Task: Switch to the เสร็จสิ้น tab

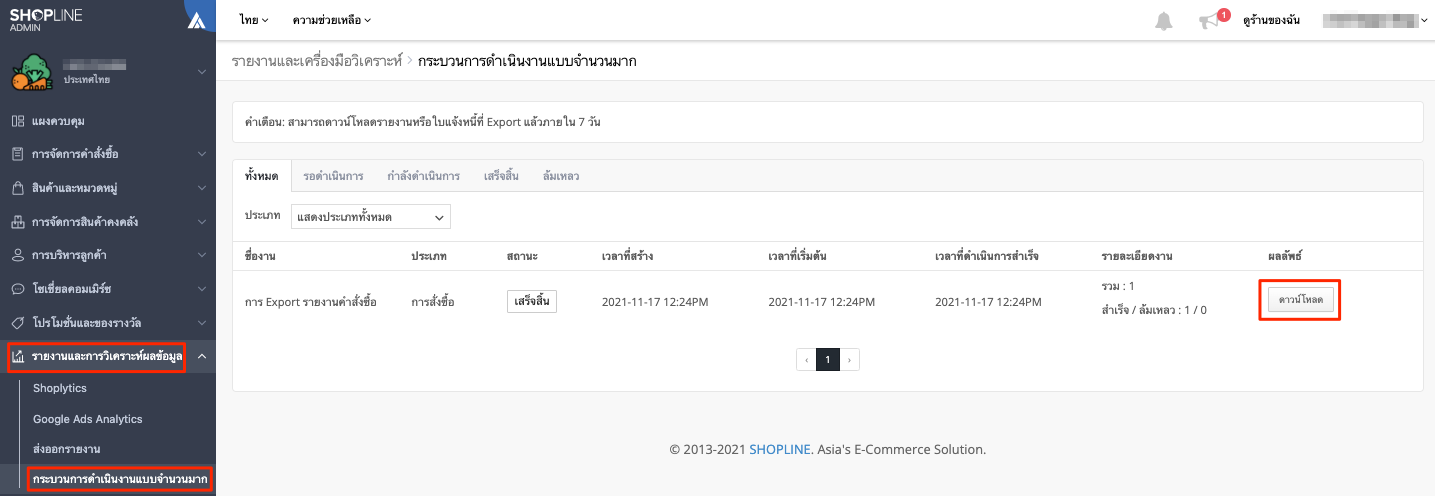Action: tap(501, 175)
